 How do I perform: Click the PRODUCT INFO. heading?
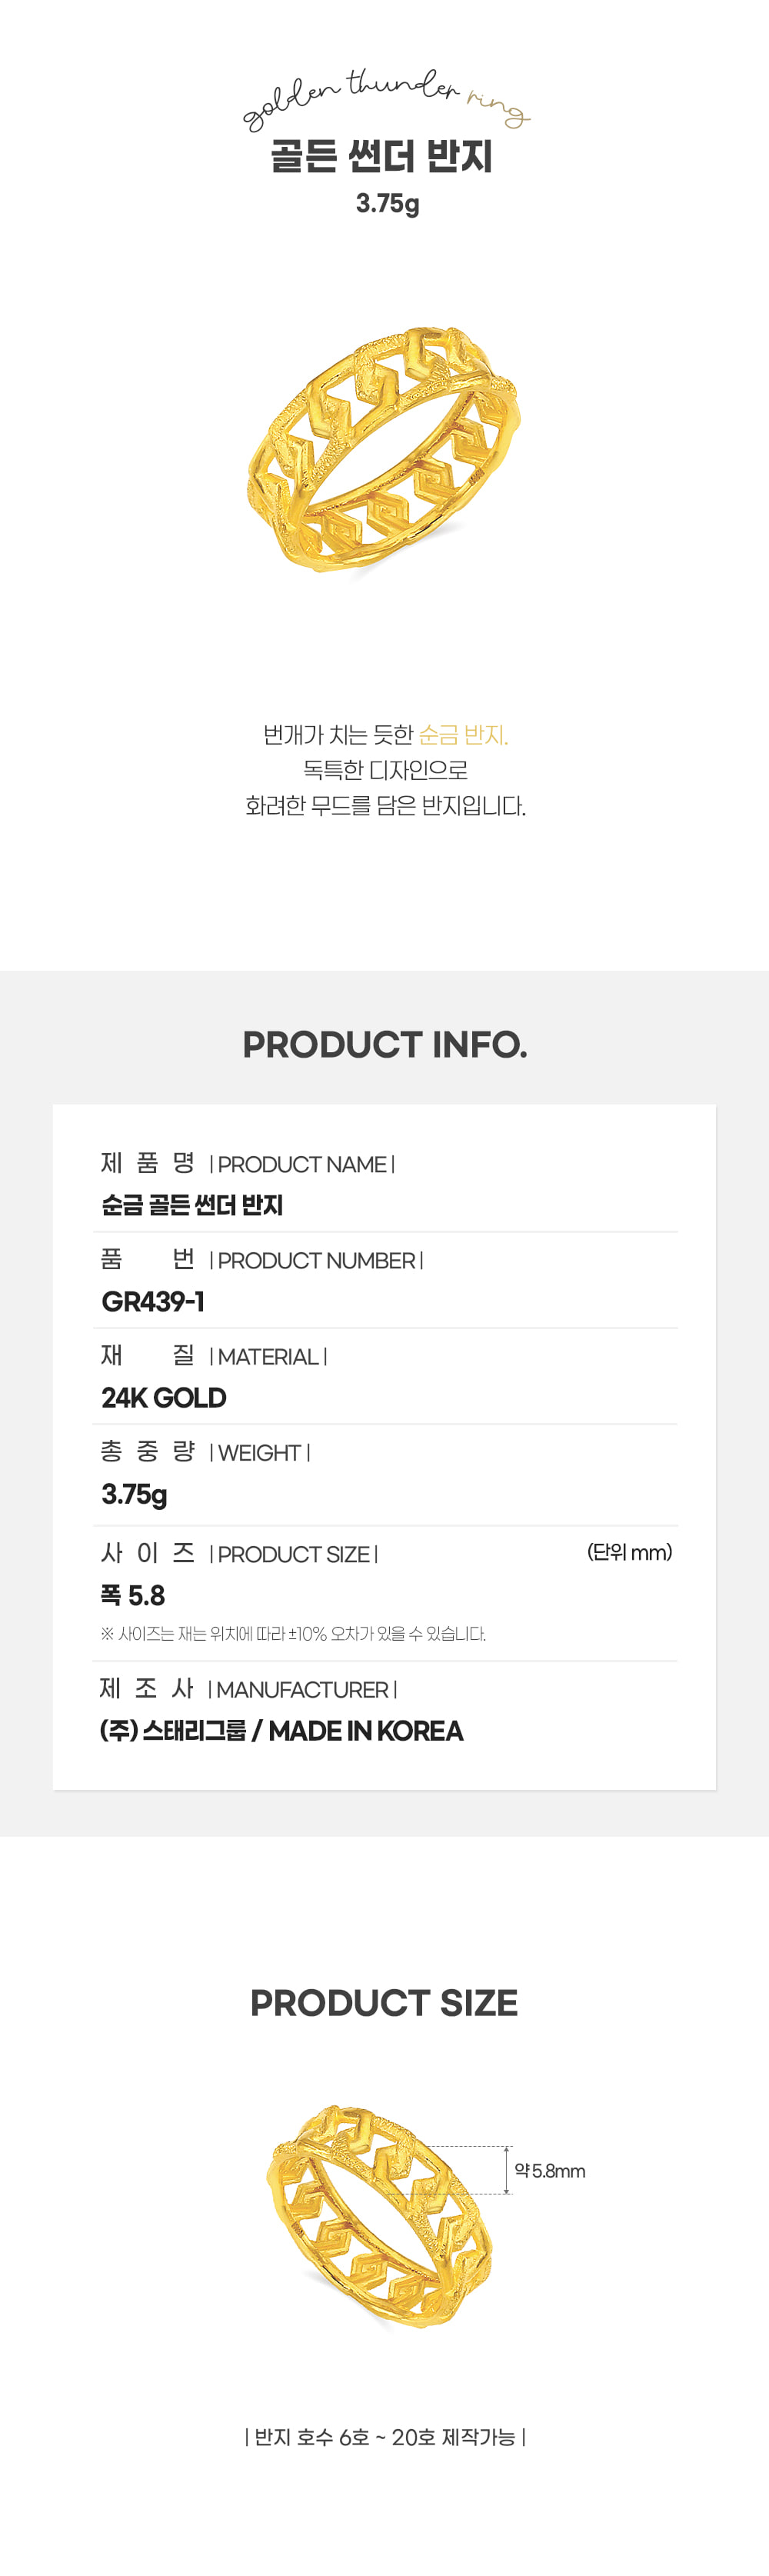pos(385,1044)
